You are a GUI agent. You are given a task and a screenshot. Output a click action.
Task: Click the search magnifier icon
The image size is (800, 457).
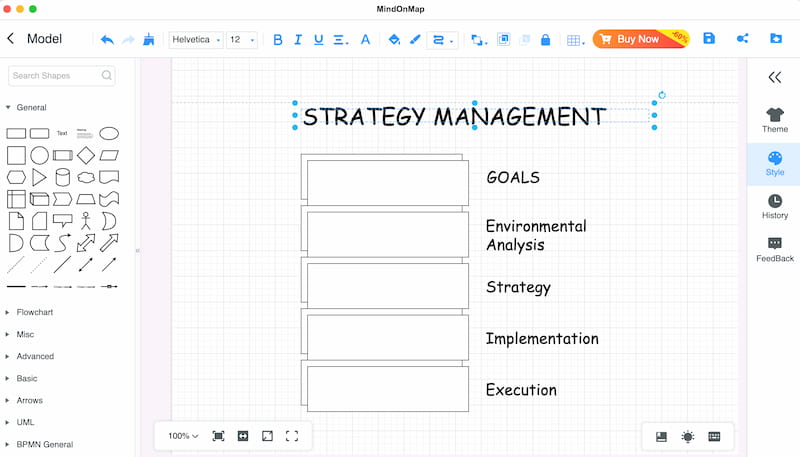pyautogui.click(x=106, y=75)
